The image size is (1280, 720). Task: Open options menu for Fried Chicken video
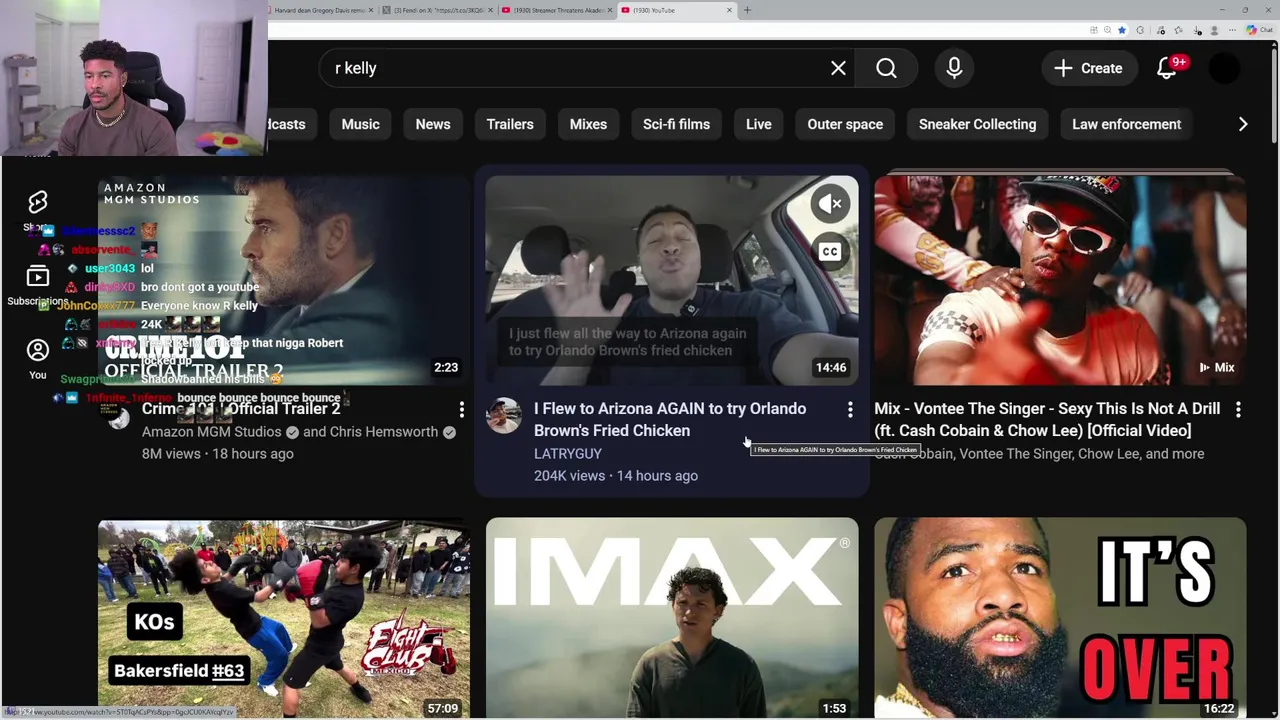pyautogui.click(x=850, y=410)
